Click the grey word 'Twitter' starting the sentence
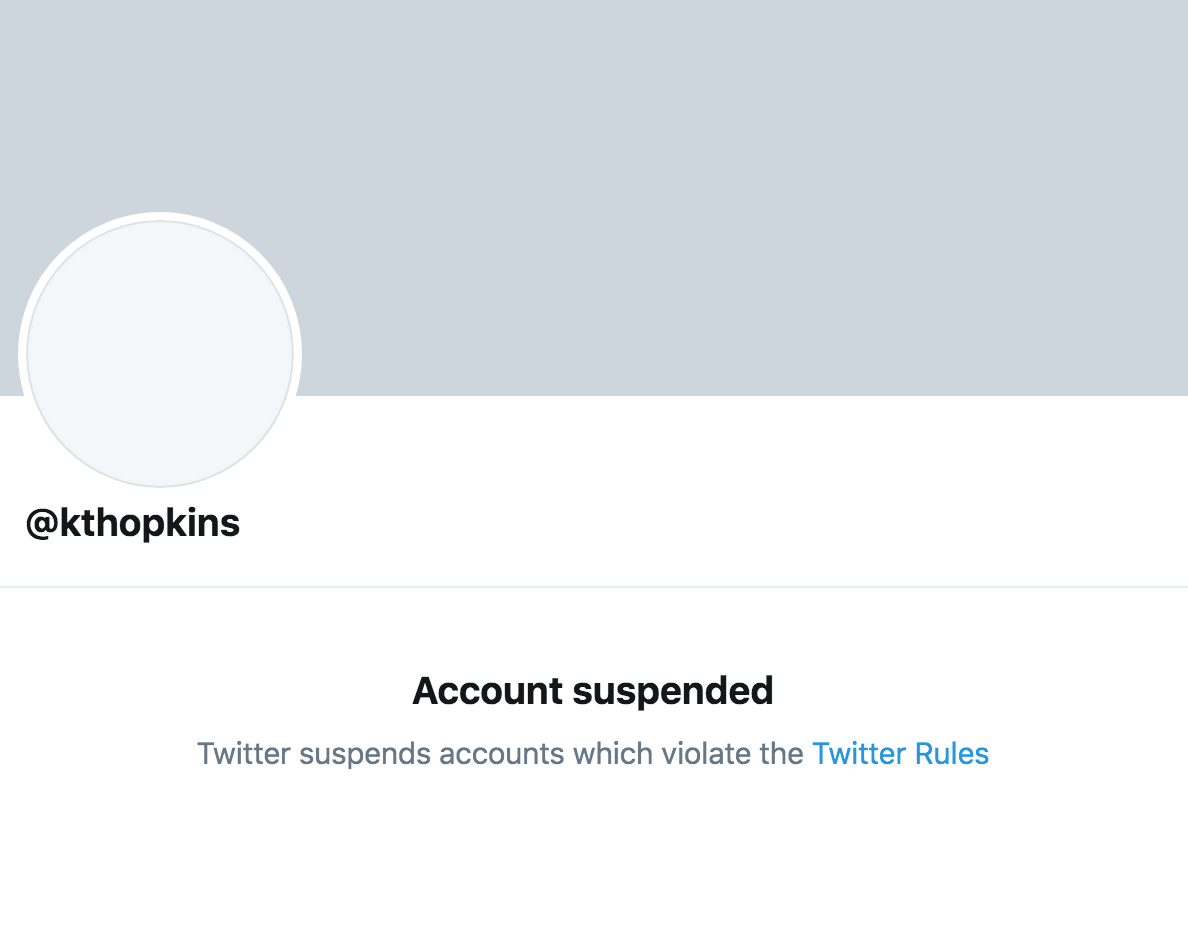This screenshot has width=1188, height=932. [244, 754]
